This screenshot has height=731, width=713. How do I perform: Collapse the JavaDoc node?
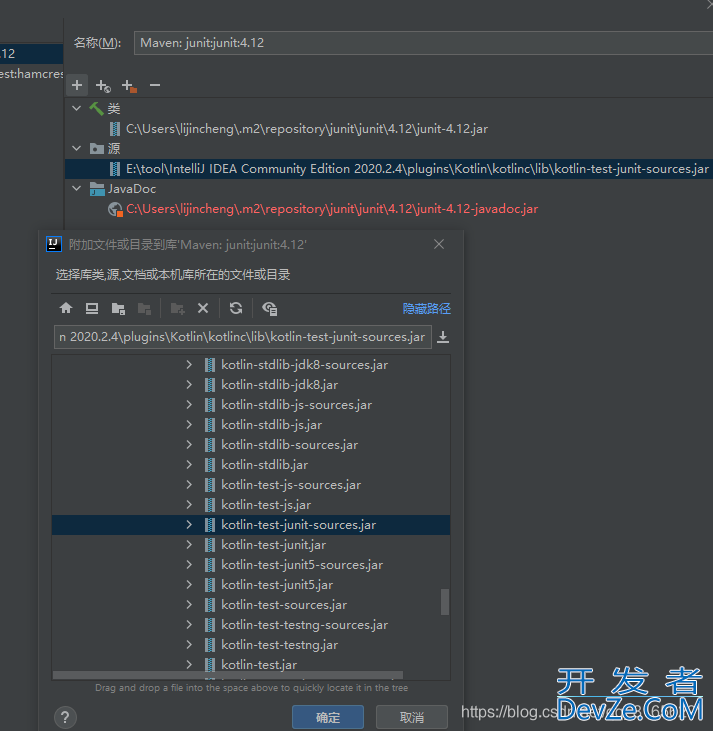coord(76,188)
